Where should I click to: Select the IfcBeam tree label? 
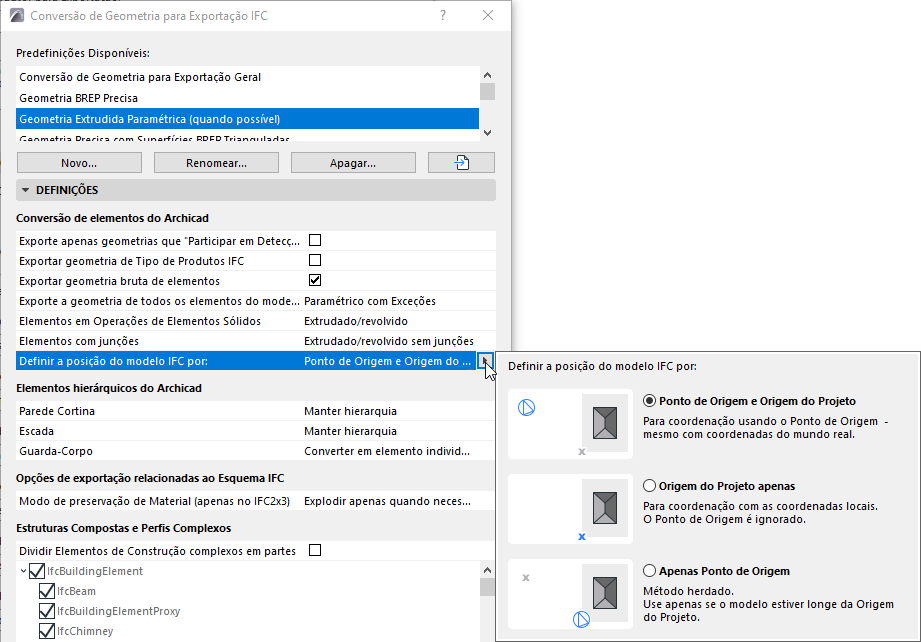pyautogui.click(x=76, y=591)
